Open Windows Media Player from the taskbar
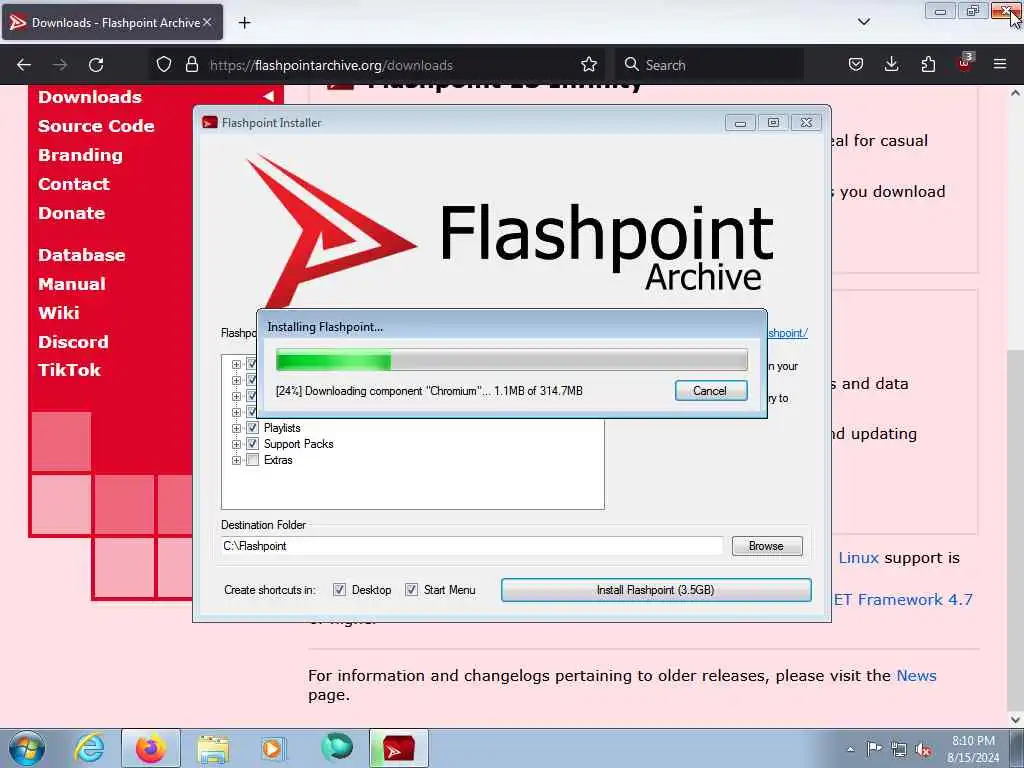1024x768 pixels. 272,748
